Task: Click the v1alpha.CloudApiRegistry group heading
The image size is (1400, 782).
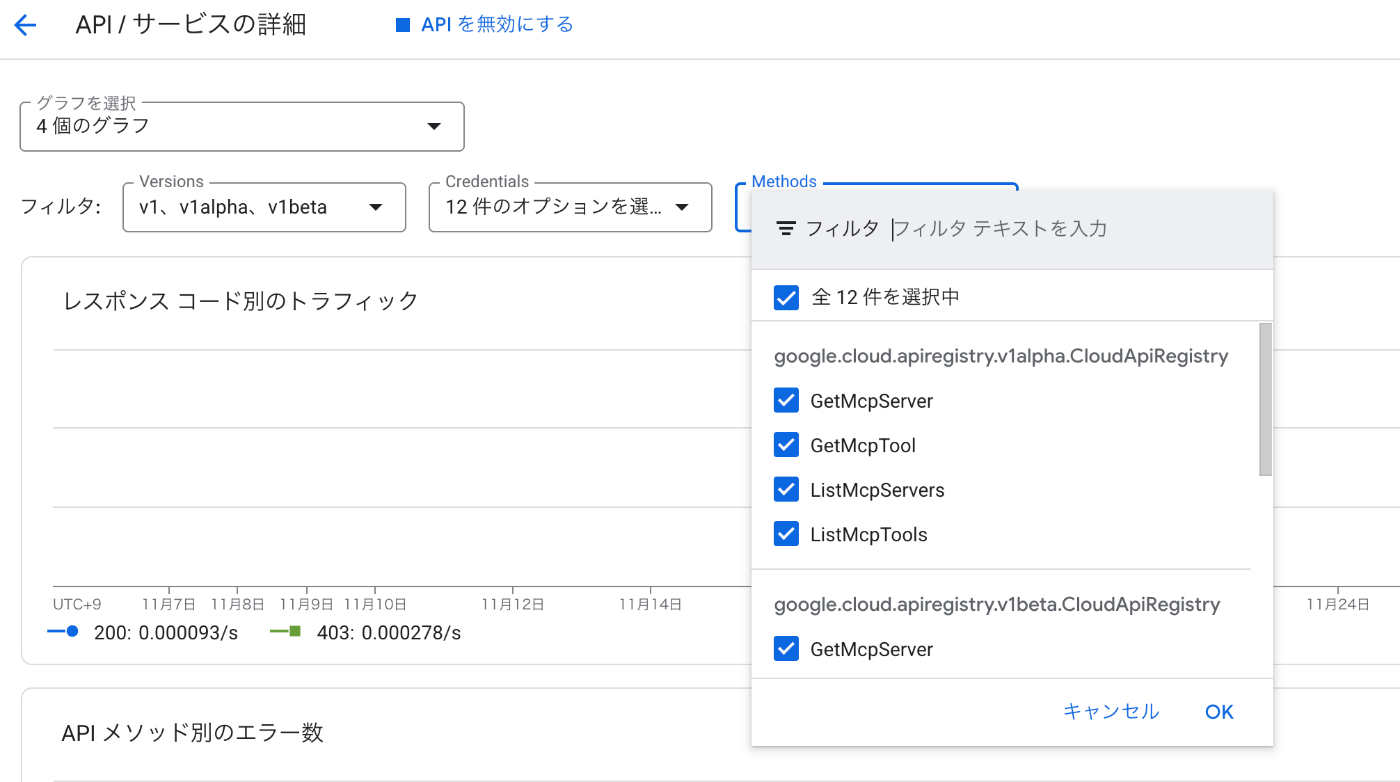Action: point(1001,356)
